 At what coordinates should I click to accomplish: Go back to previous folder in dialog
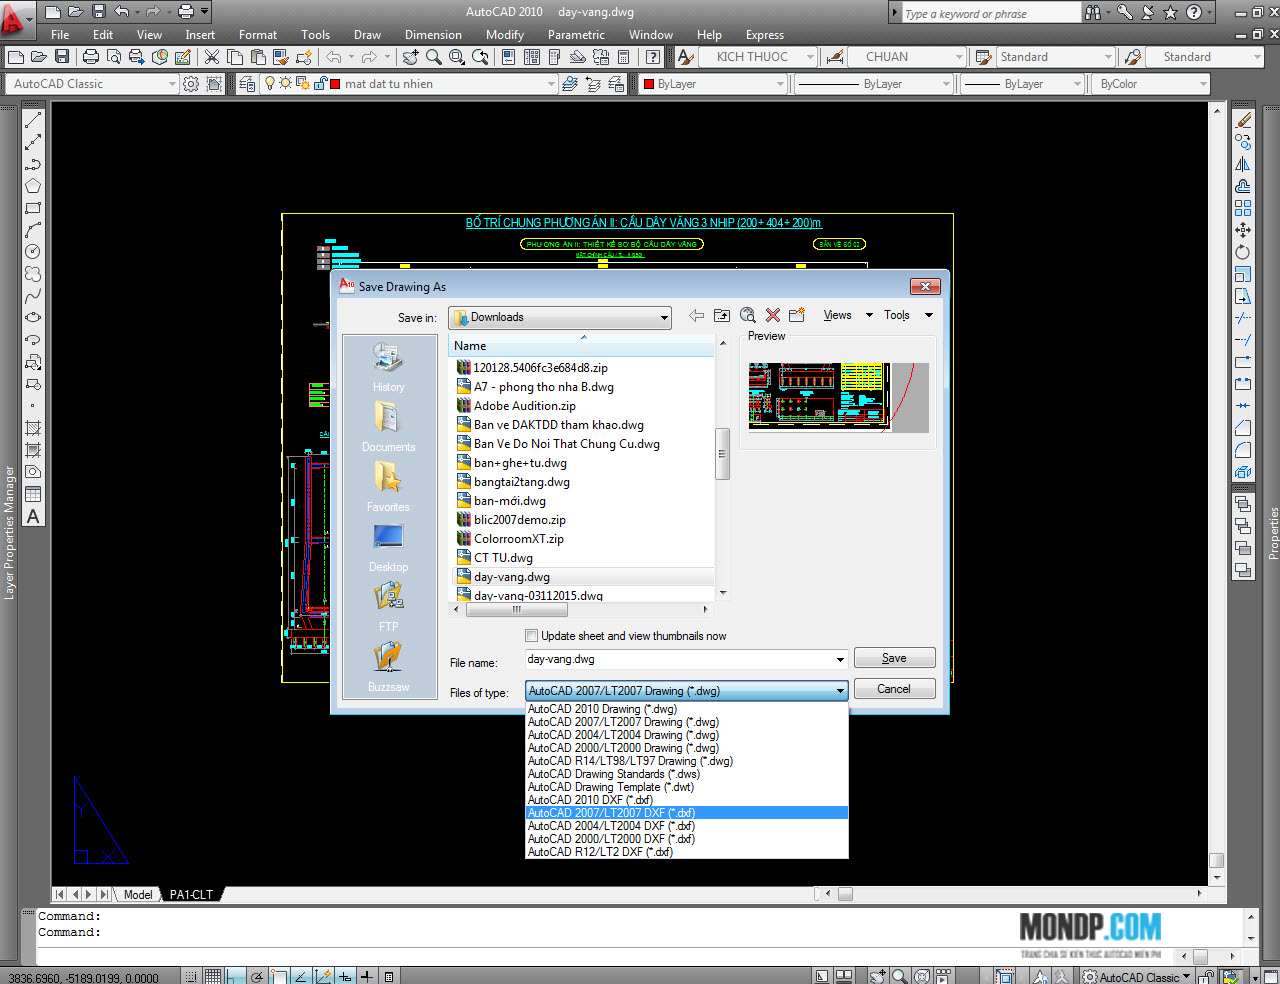pos(696,315)
